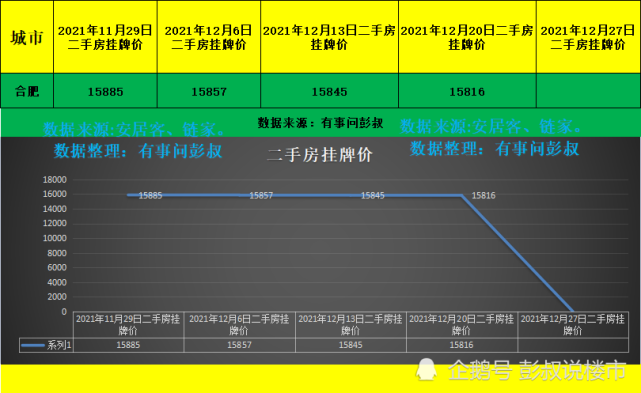Select the empty December 27 value cell
The width and height of the screenshot is (641, 393).
pos(588,91)
